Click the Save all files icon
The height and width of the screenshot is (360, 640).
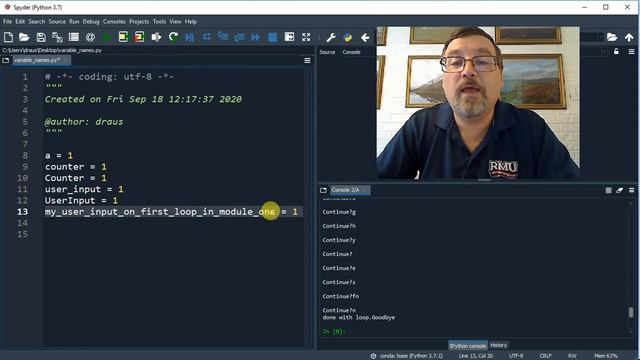[x=57, y=38]
